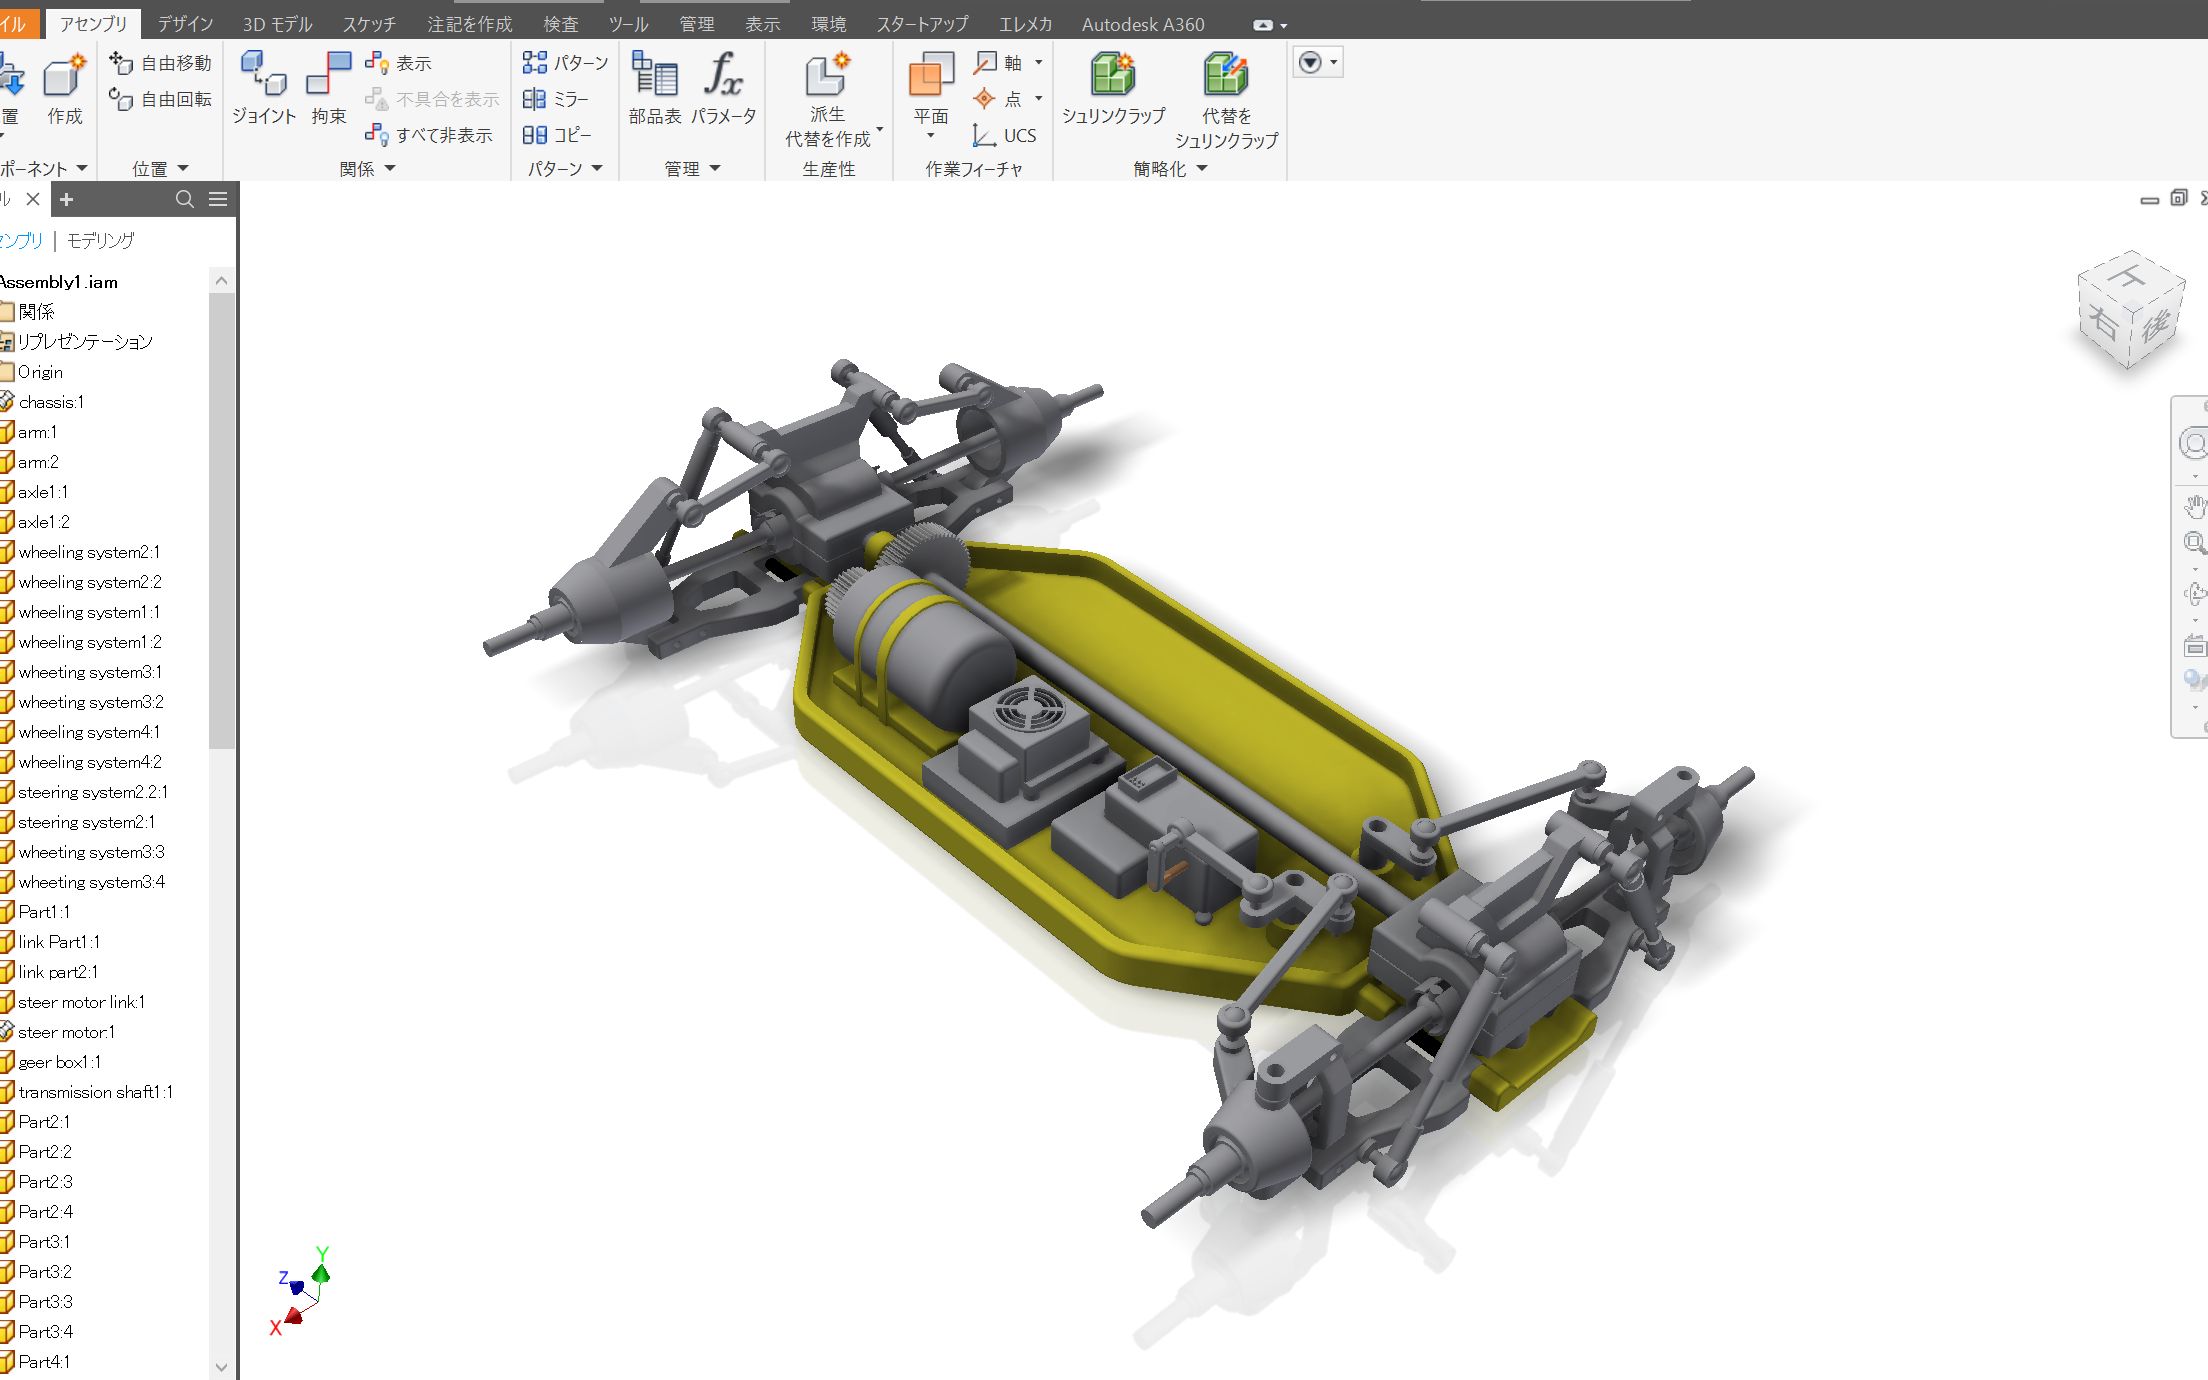Click the ジョイント (Joint) tool icon
The height and width of the screenshot is (1380, 2208).
click(x=263, y=76)
